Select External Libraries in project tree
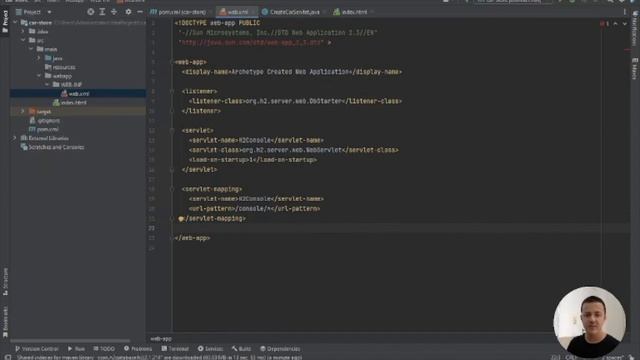This screenshot has width=640, height=360. (49, 138)
